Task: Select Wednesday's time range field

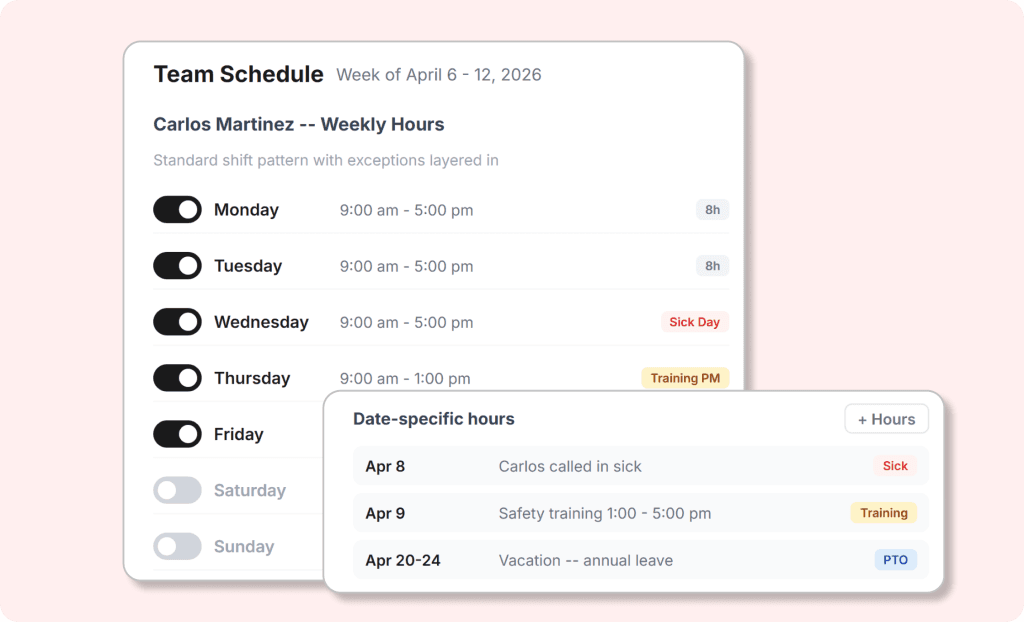Action: 406,322
